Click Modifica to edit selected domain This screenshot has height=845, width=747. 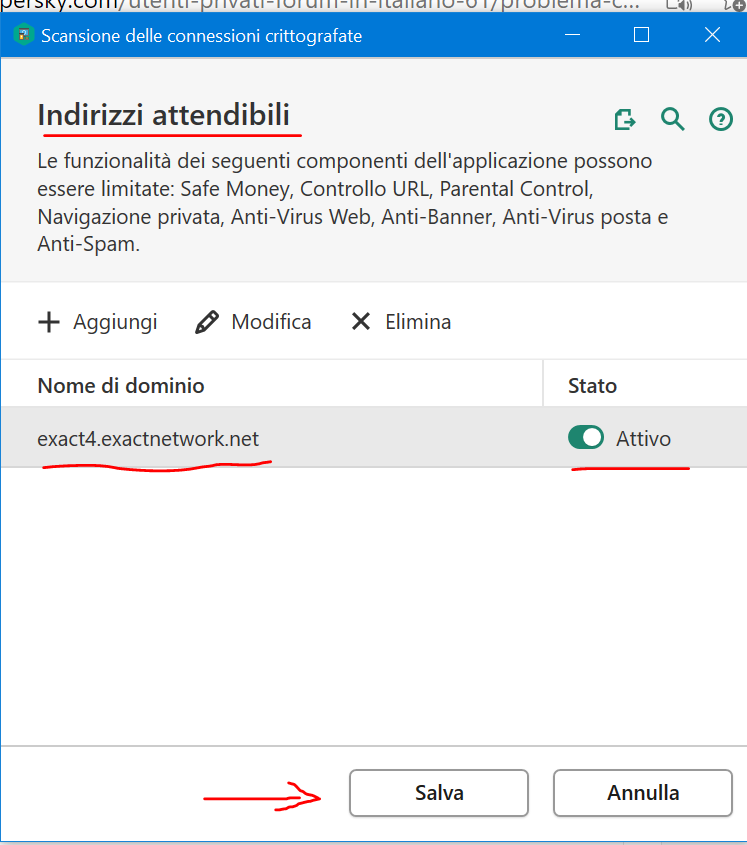click(253, 322)
